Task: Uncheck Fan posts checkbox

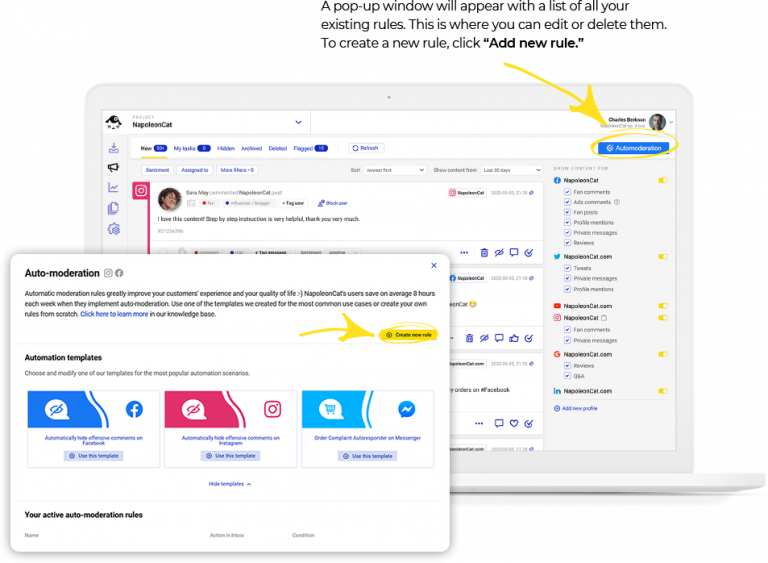Action: (x=567, y=212)
